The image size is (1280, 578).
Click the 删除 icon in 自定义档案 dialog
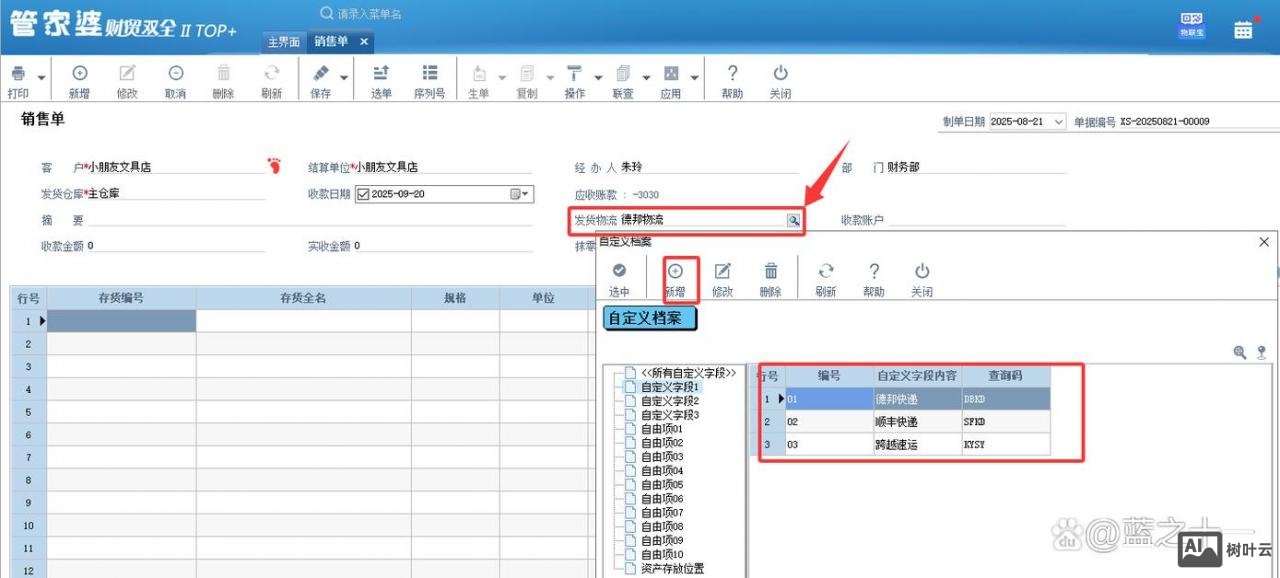pos(770,270)
